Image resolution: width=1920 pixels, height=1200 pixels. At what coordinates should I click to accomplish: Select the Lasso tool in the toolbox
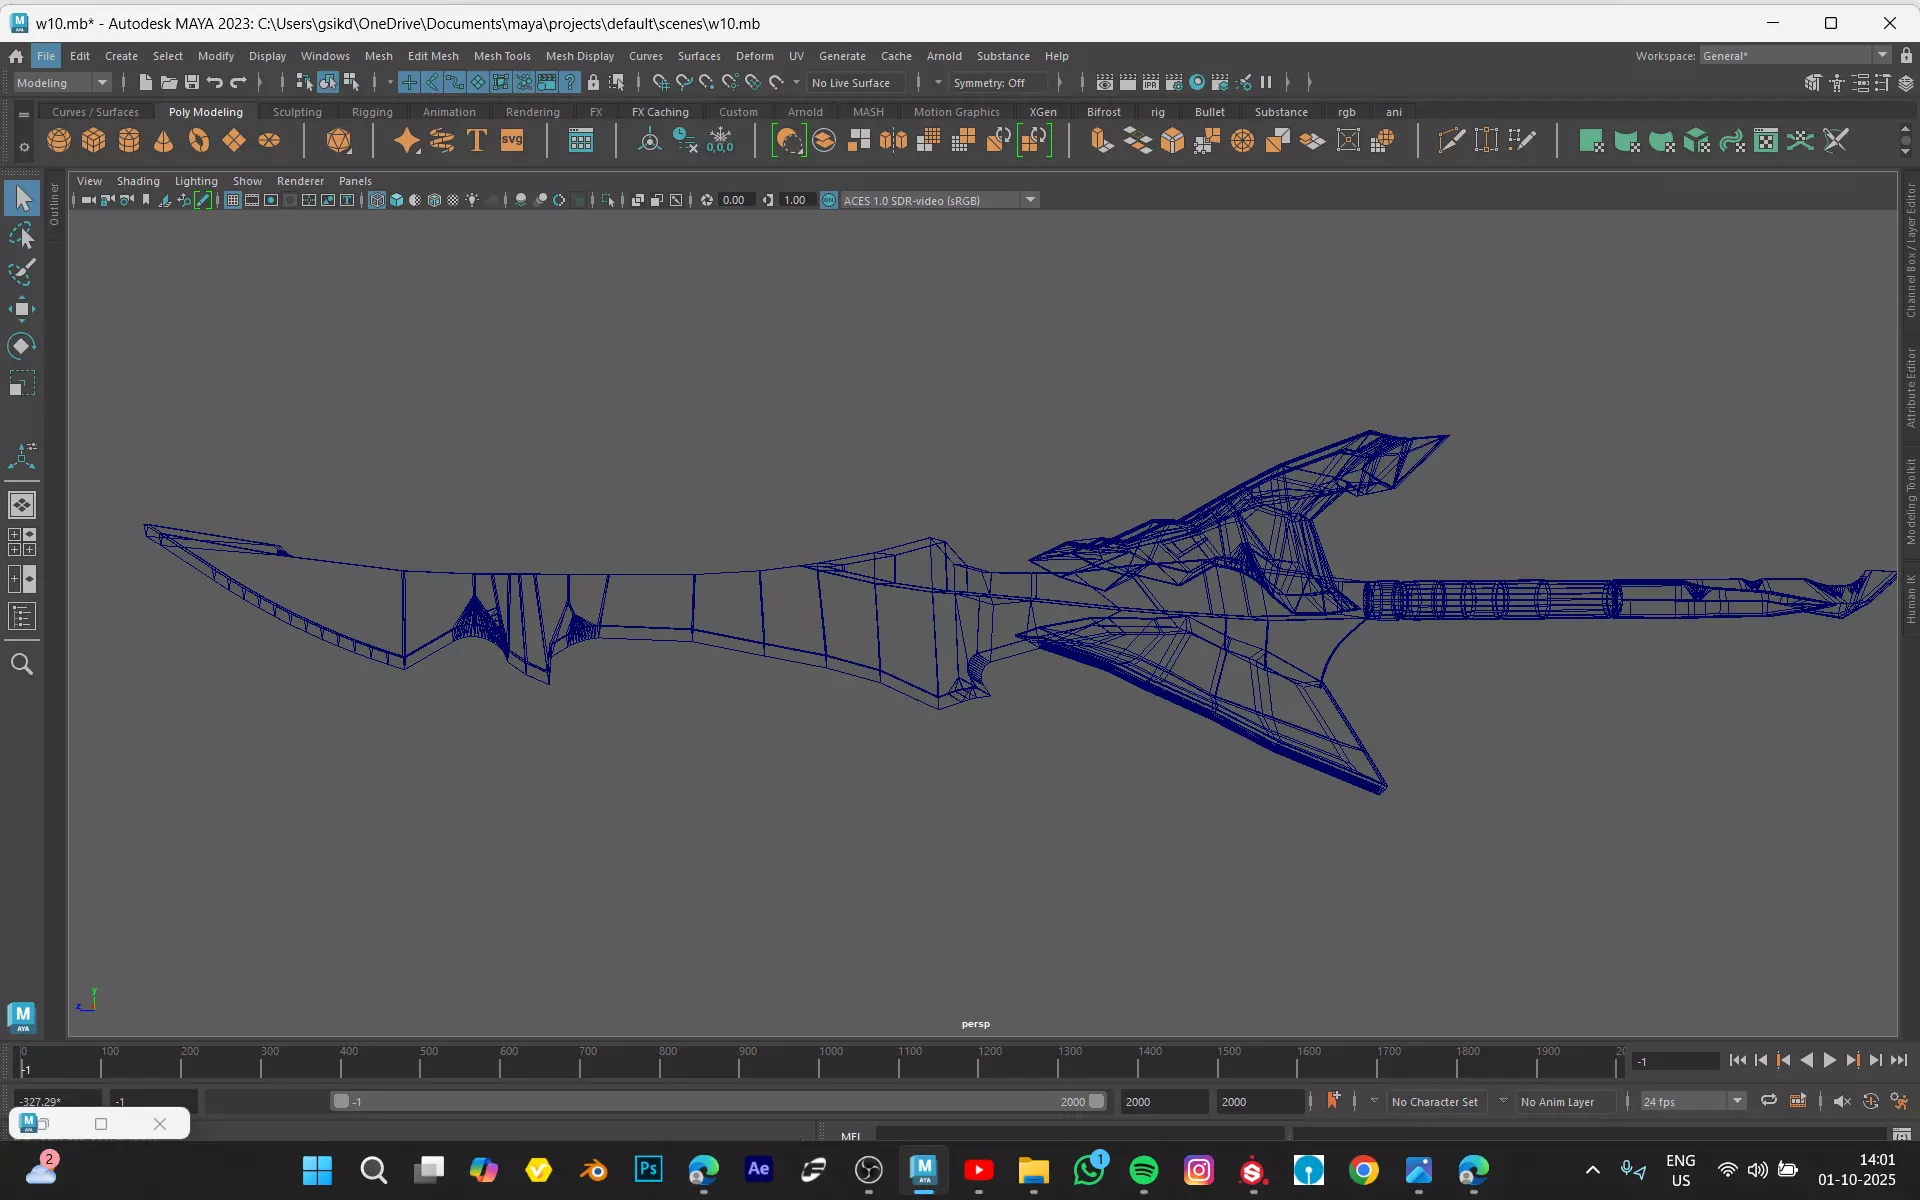coord(22,235)
